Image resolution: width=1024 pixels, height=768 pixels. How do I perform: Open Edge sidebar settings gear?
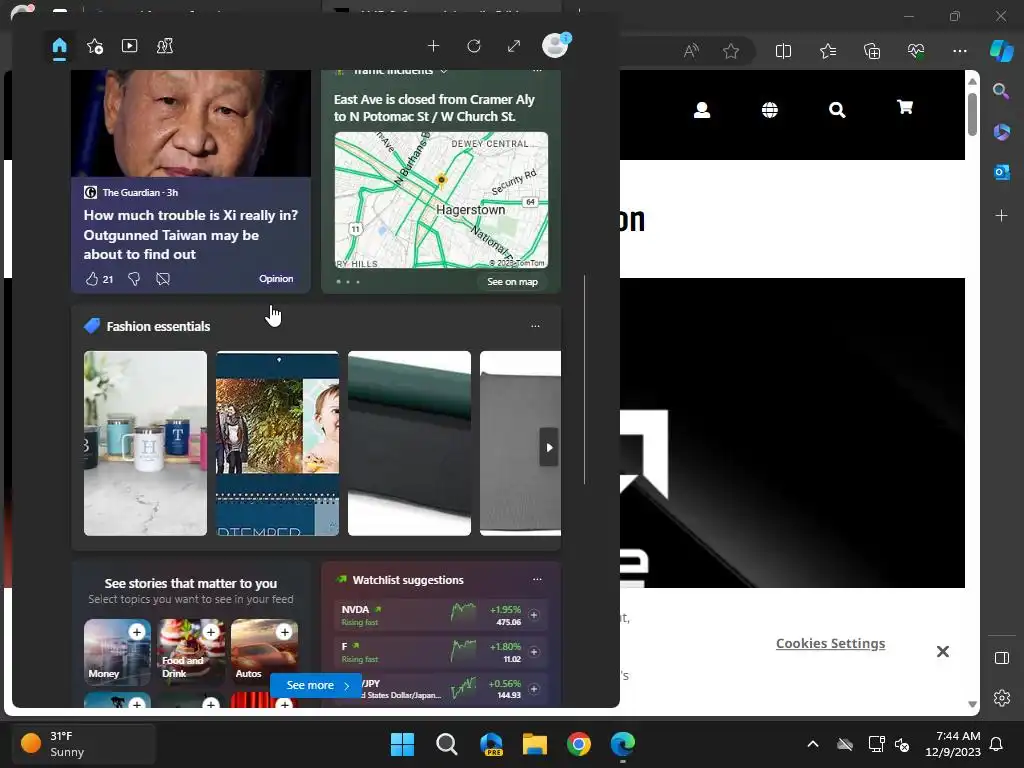tap(1001, 698)
